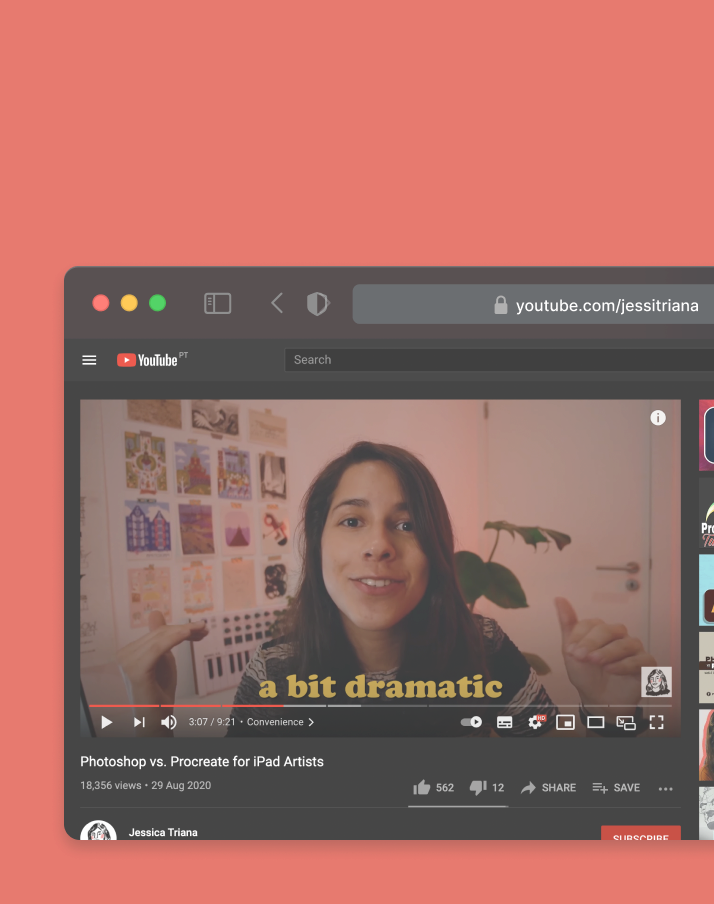Open the YouTube hamburger guide menu

(x=89, y=360)
